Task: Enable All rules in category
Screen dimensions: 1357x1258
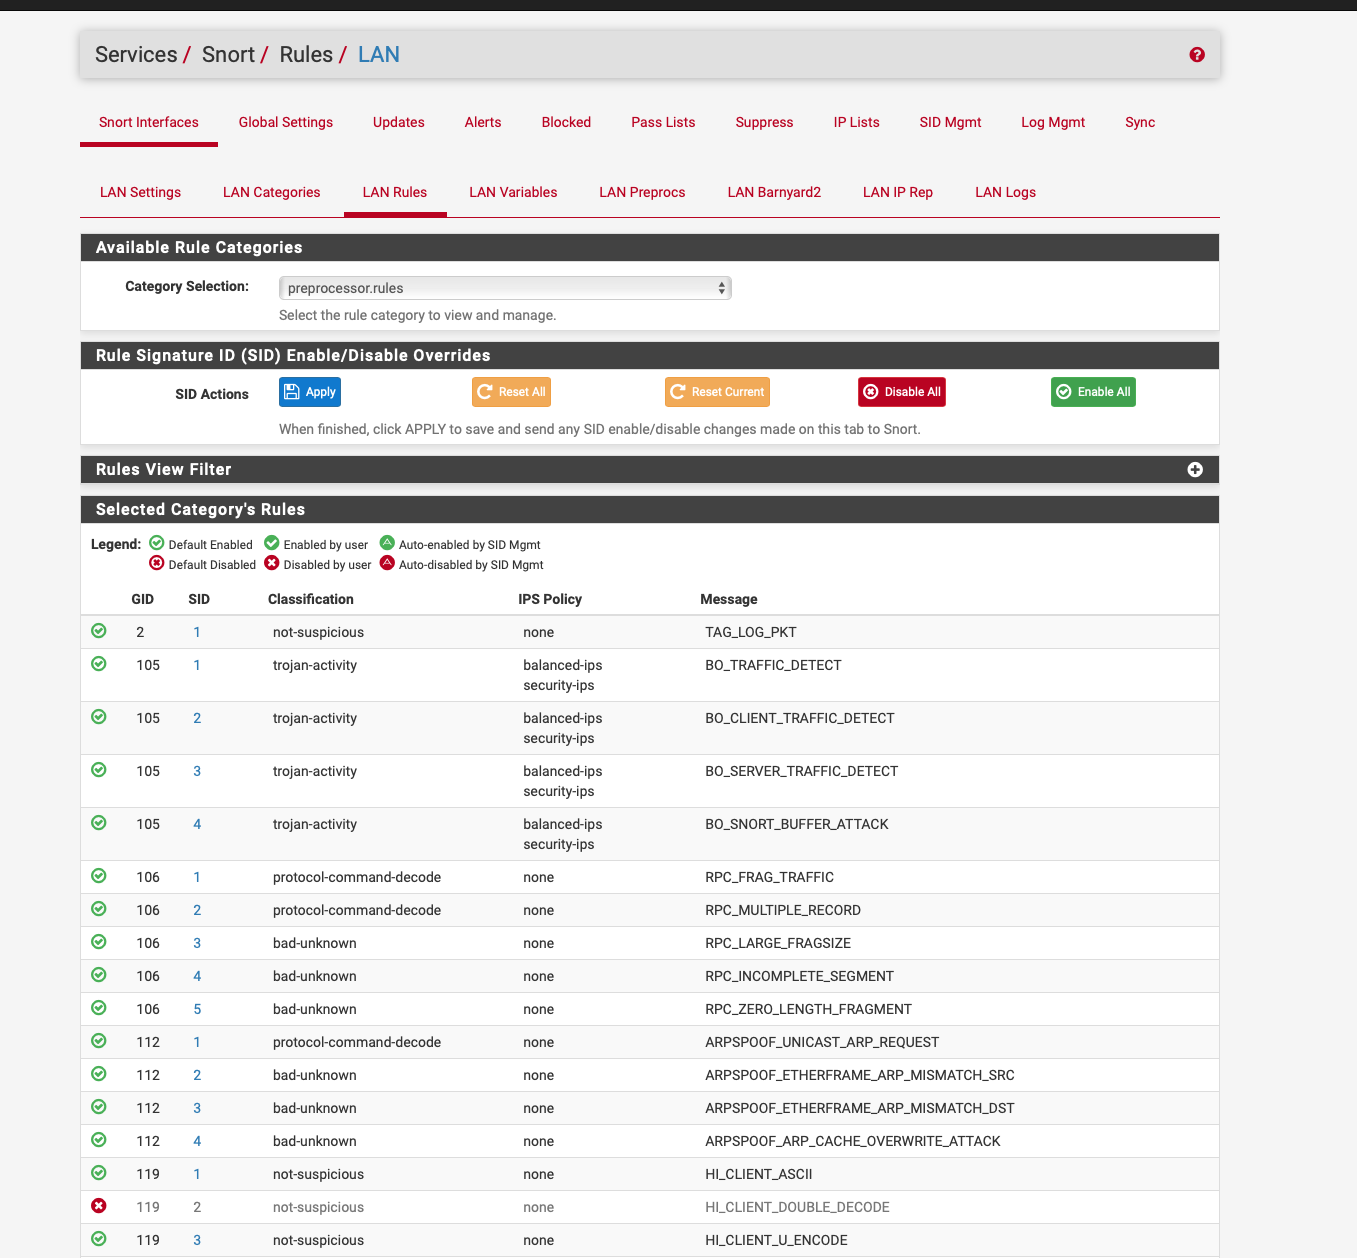Action: coord(1093,392)
